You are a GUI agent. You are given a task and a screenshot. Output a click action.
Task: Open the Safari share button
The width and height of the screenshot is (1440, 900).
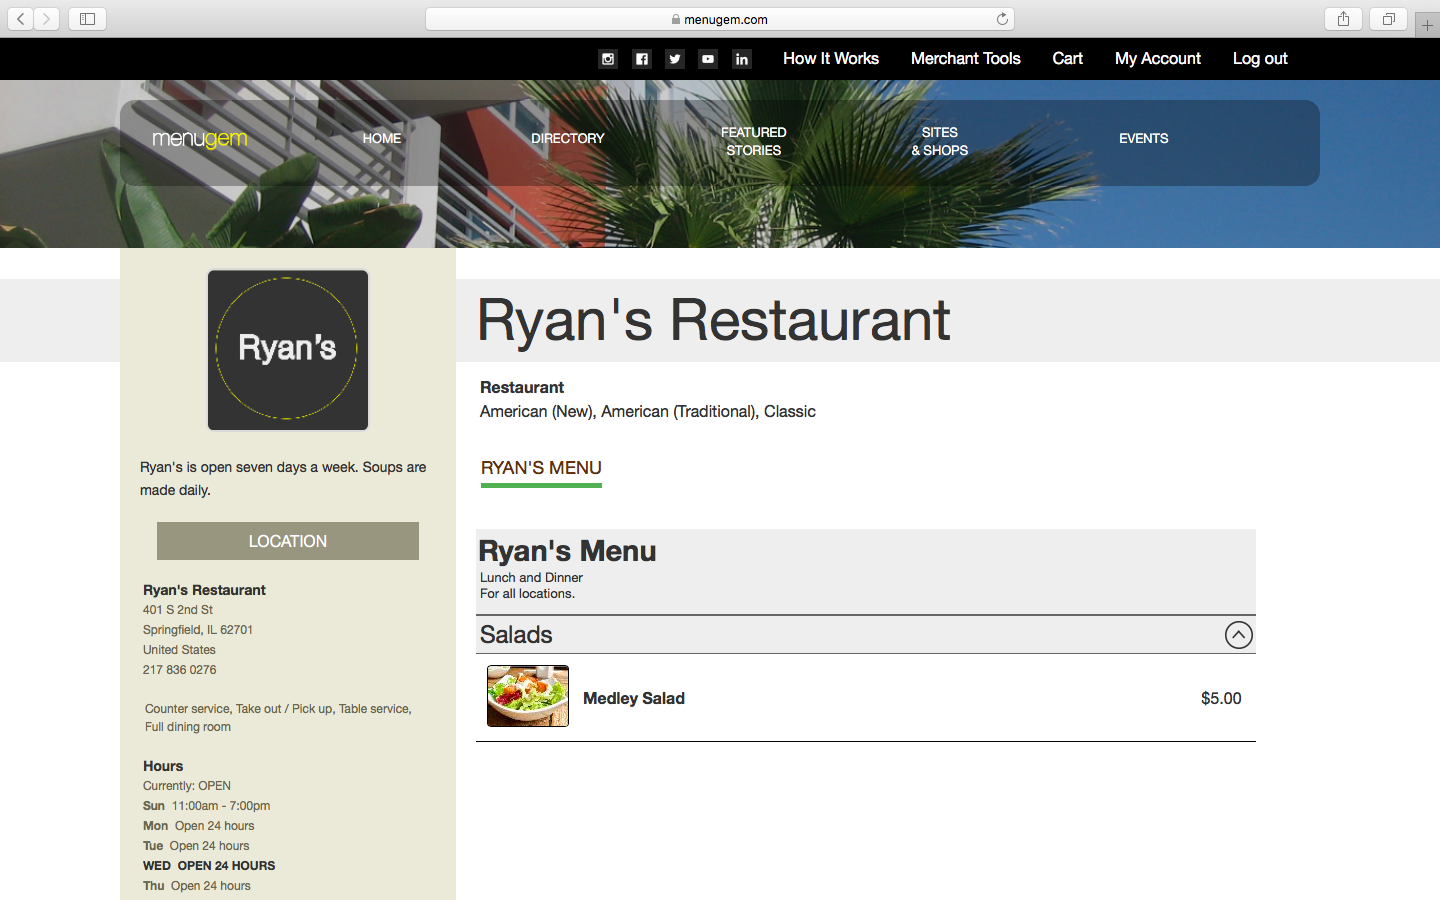click(x=1343, y=19)
